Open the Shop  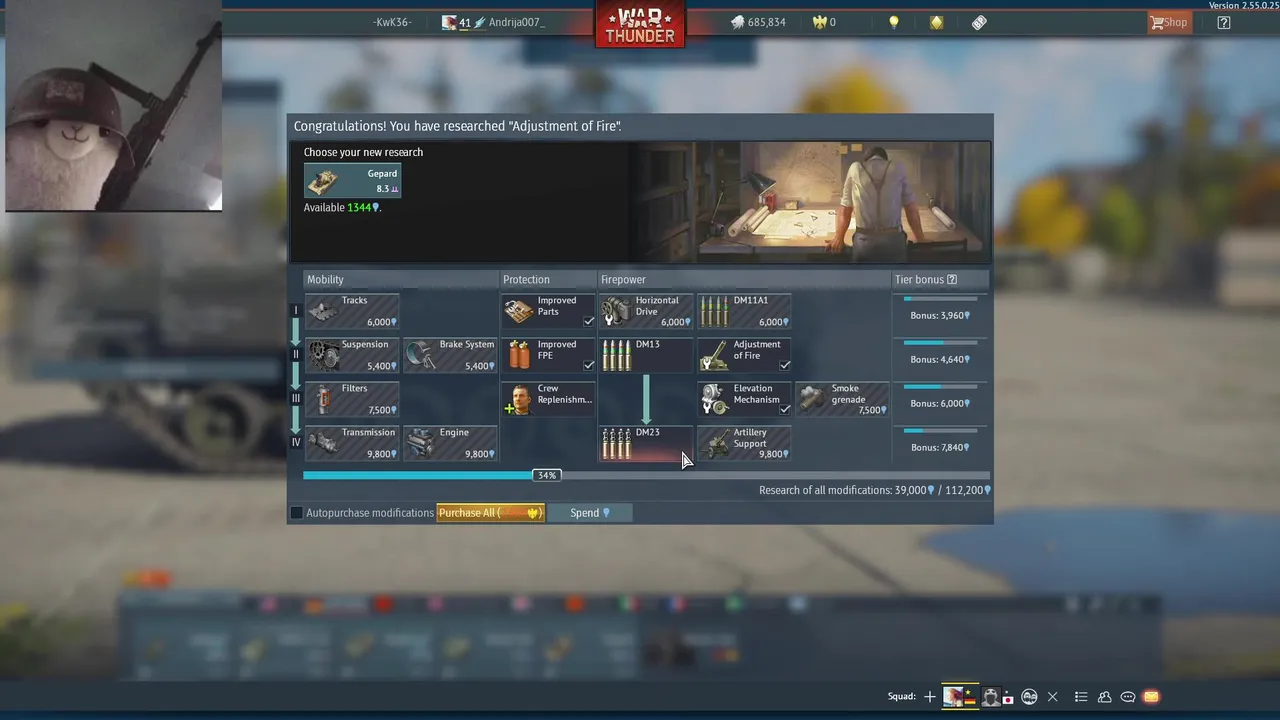1169,22
